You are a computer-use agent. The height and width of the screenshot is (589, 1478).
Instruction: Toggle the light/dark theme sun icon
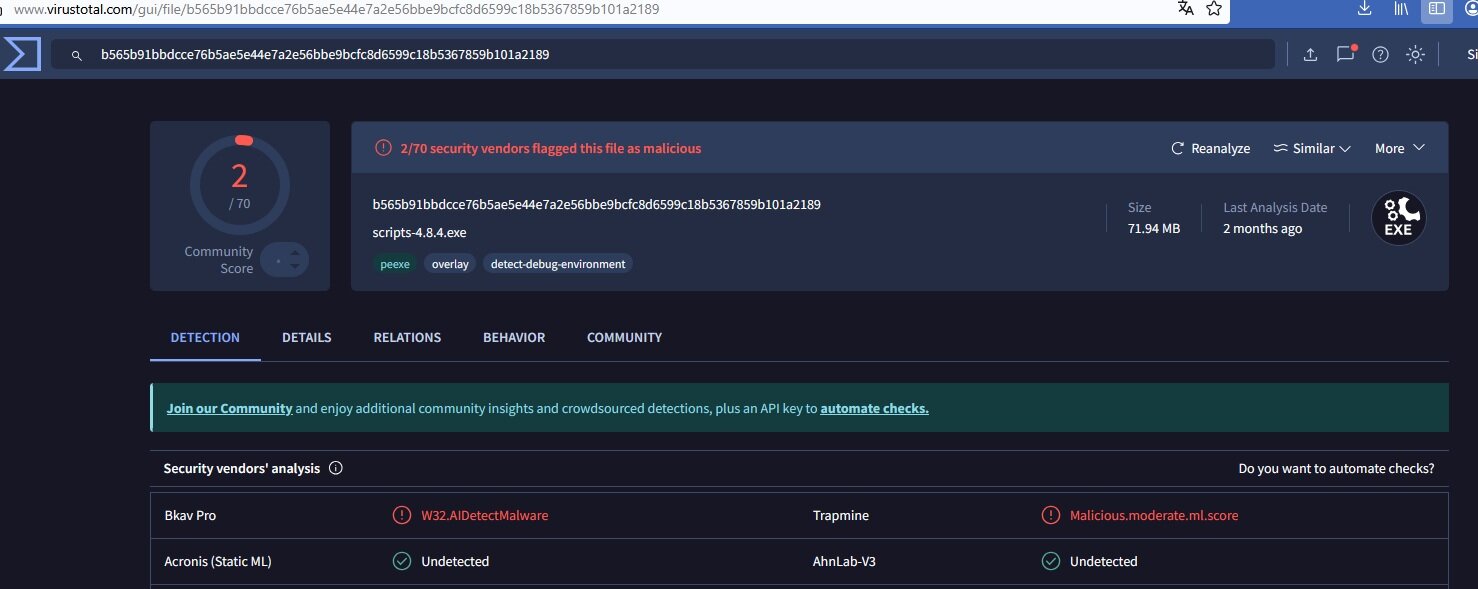[x=1415, y=55]
